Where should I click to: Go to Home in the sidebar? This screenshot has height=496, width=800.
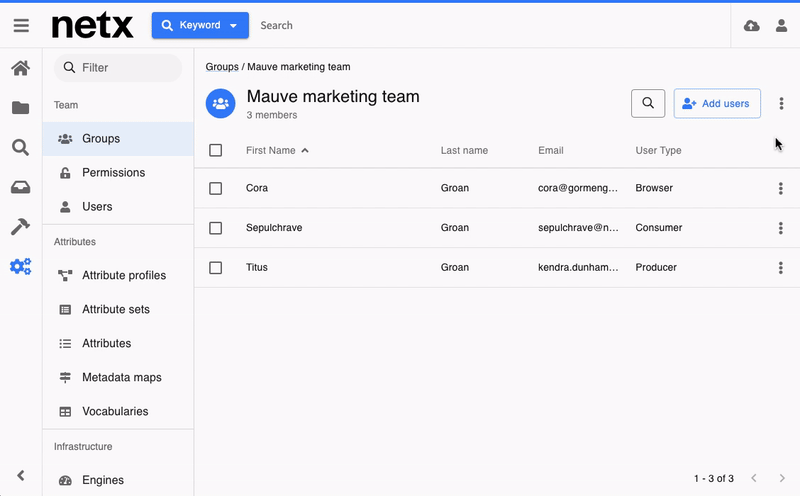[x=20, y=68]
